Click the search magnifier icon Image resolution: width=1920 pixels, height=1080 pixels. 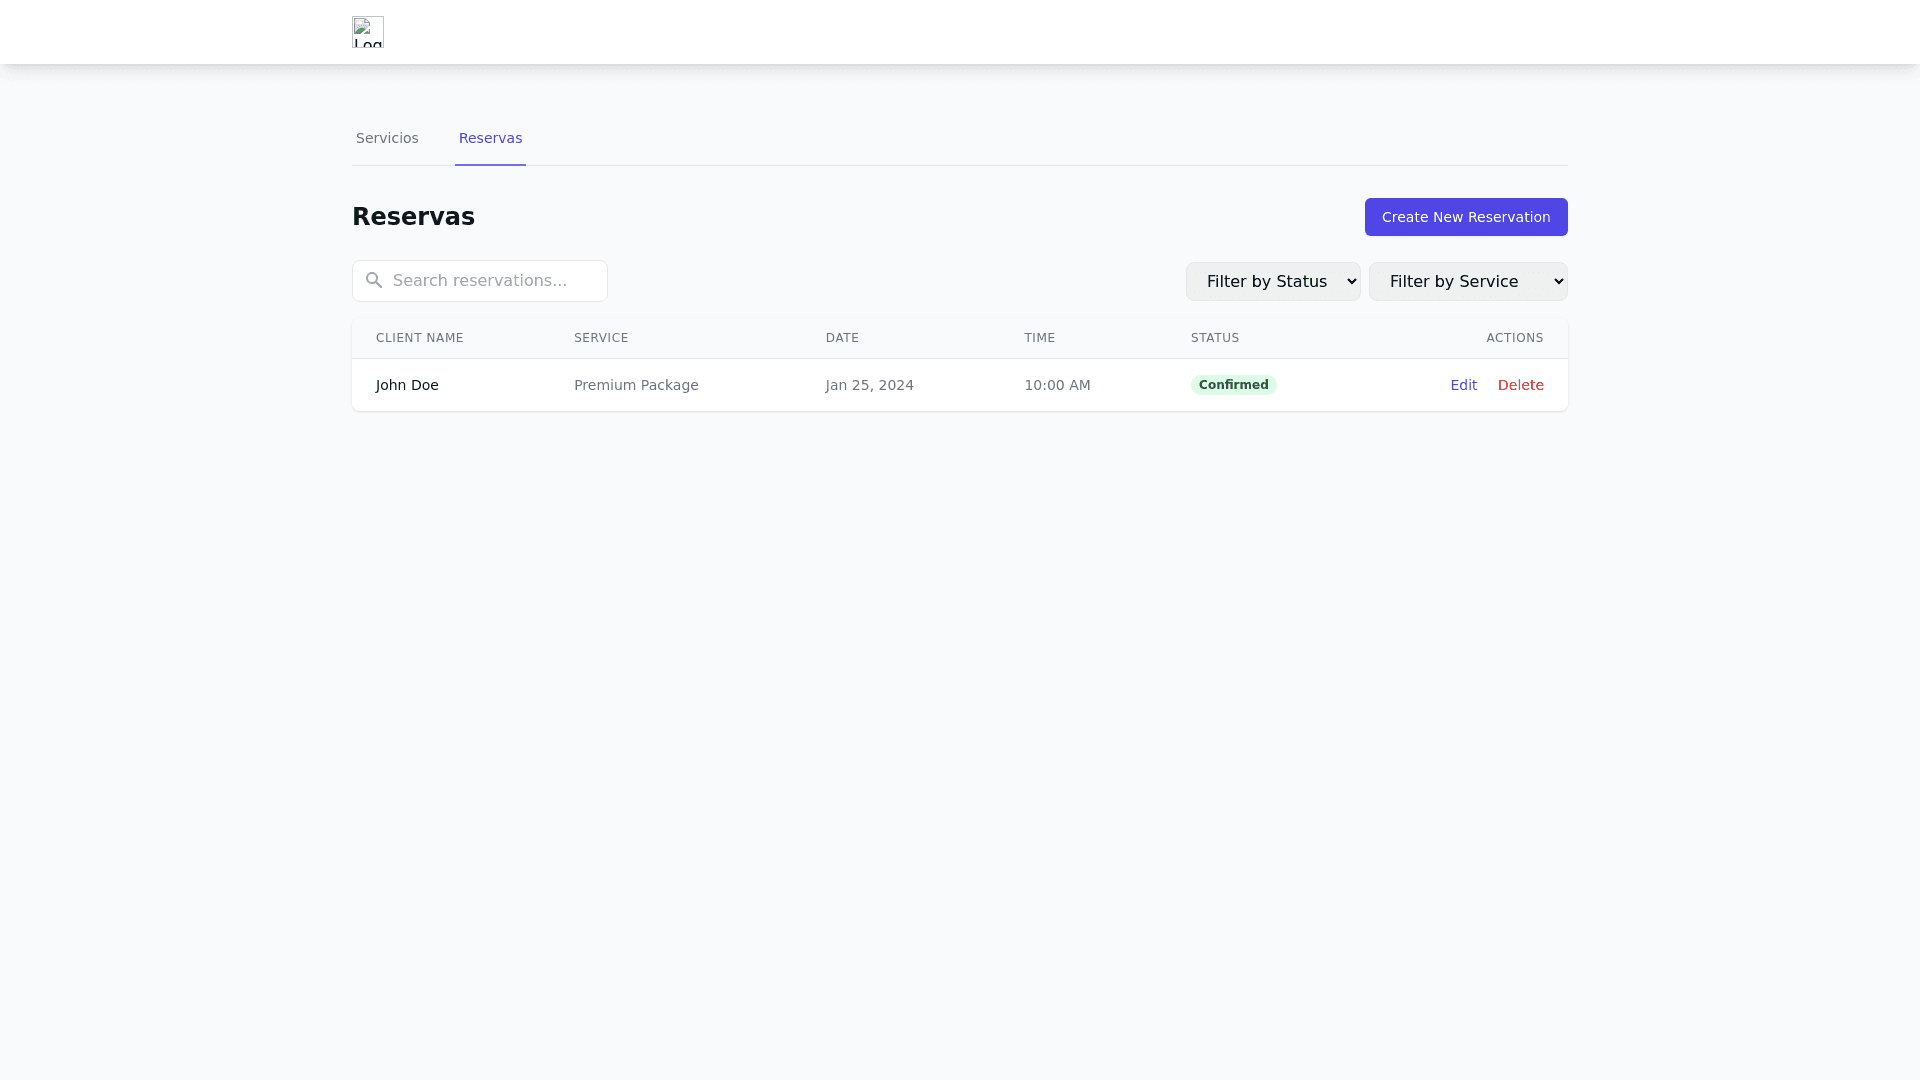click(374, 281)
